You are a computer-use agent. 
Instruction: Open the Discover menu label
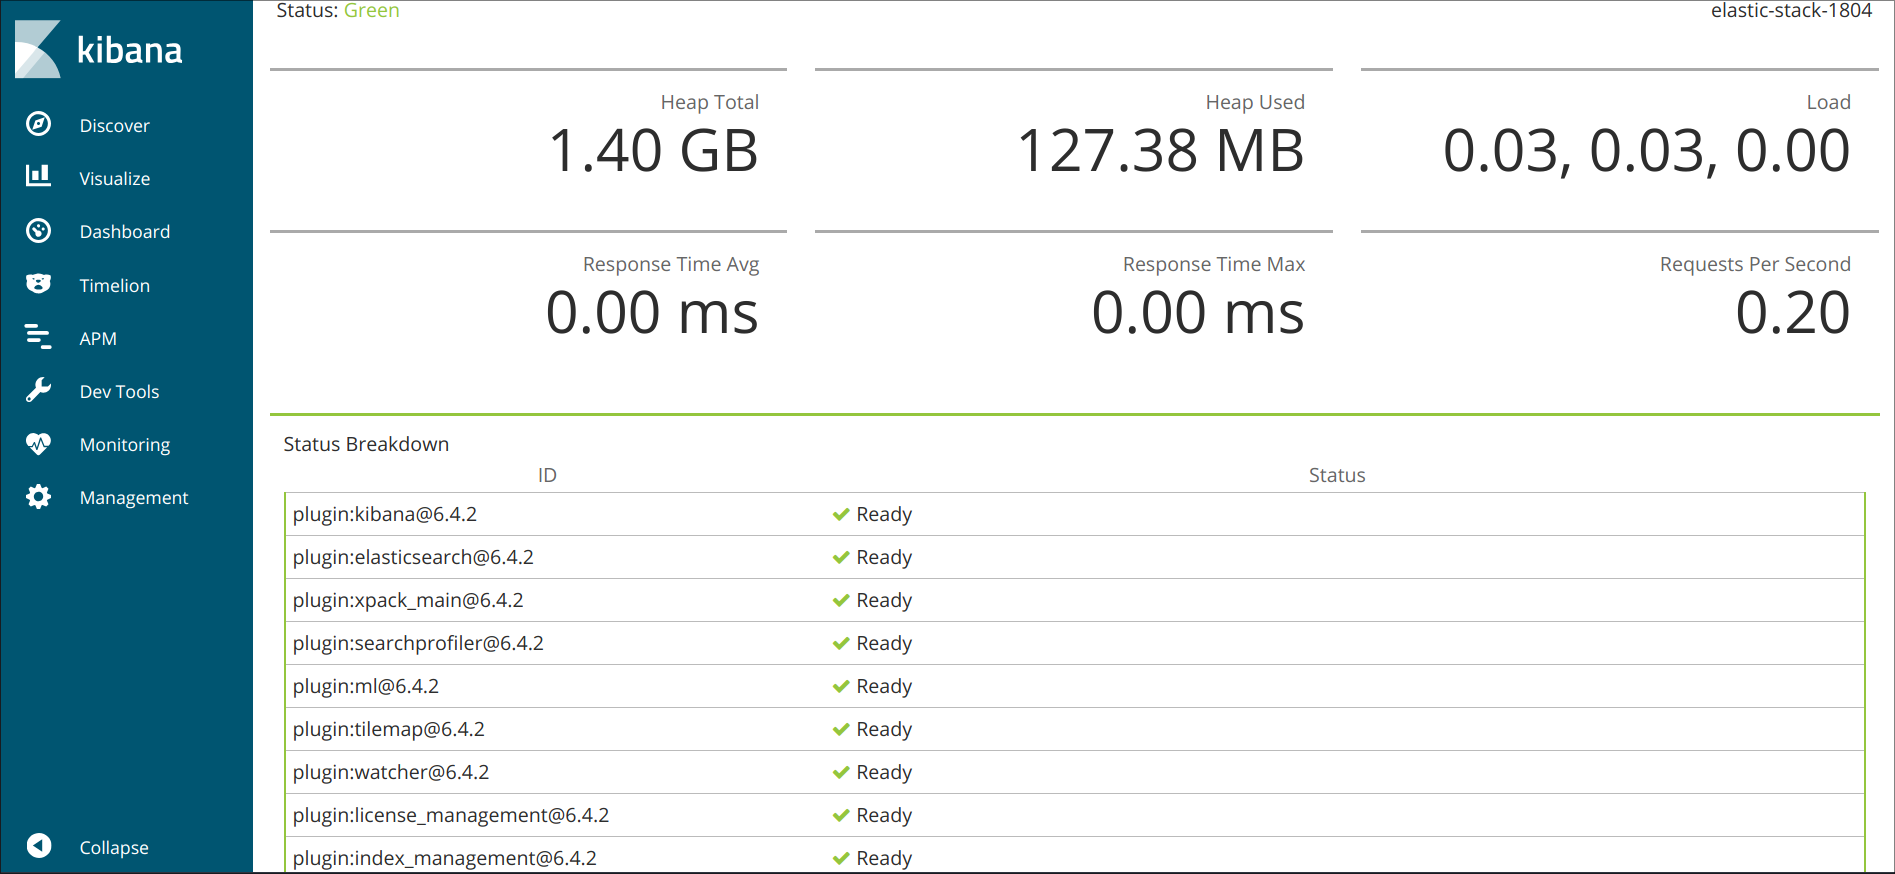(x=114, y=126)
